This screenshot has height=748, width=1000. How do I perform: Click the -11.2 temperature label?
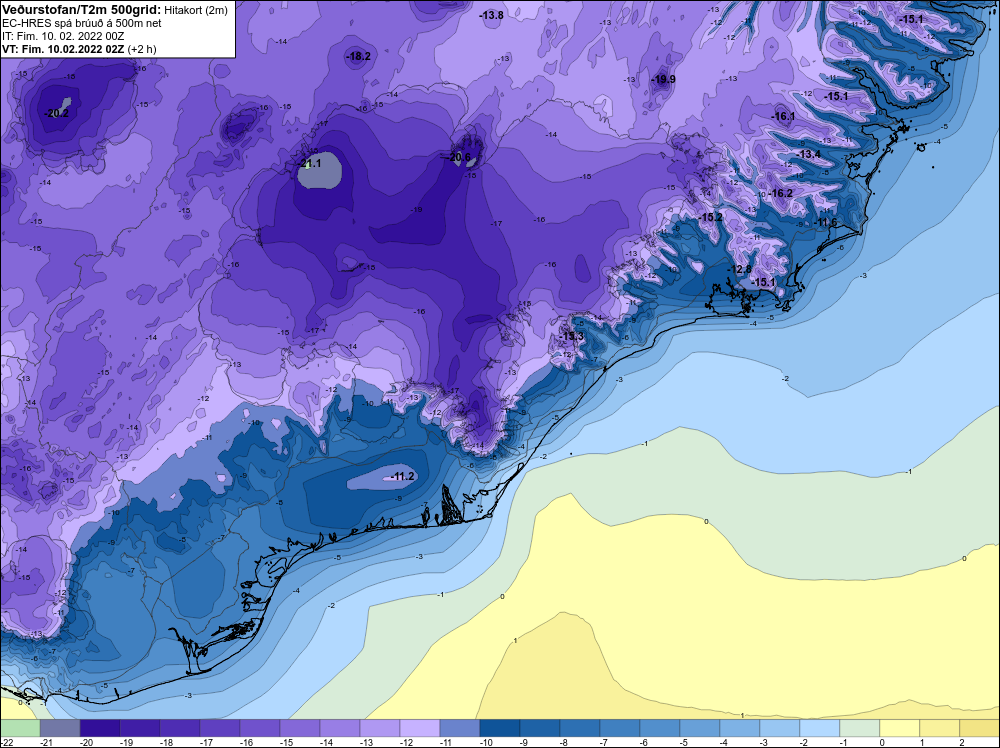(403, 477)
